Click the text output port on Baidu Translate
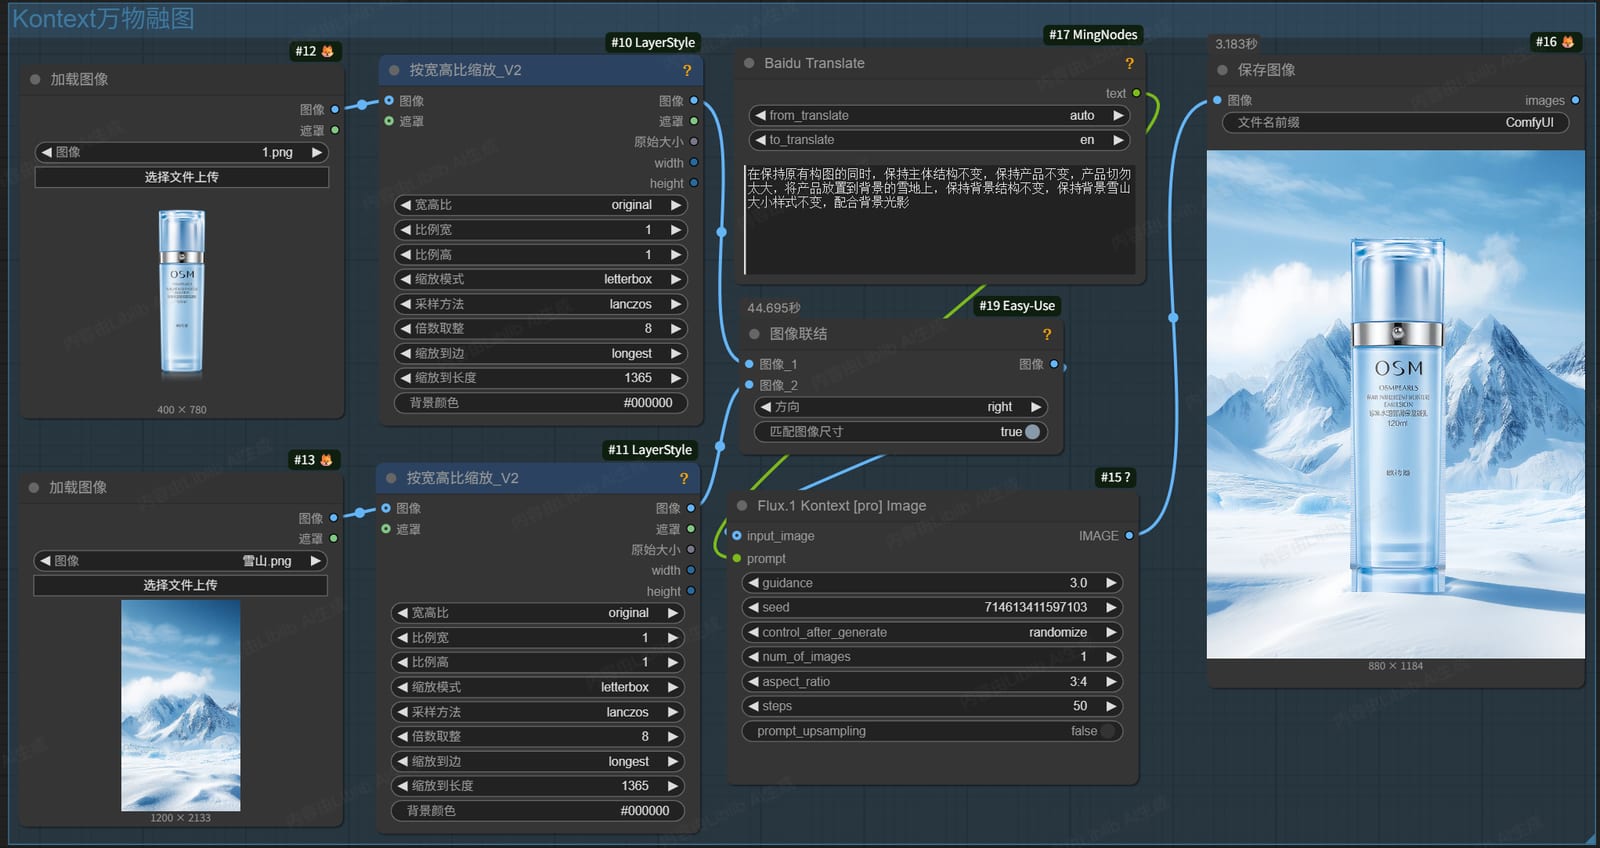 click(1136, 93)
